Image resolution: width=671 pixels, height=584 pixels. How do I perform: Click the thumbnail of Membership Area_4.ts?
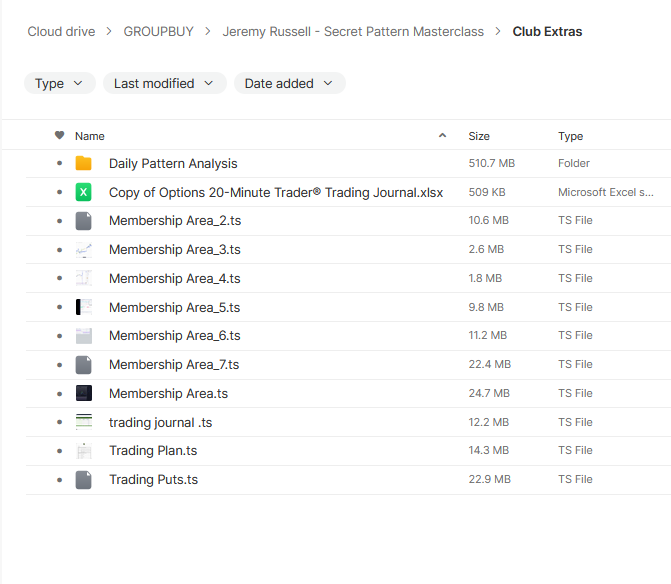tap(83, 278)
